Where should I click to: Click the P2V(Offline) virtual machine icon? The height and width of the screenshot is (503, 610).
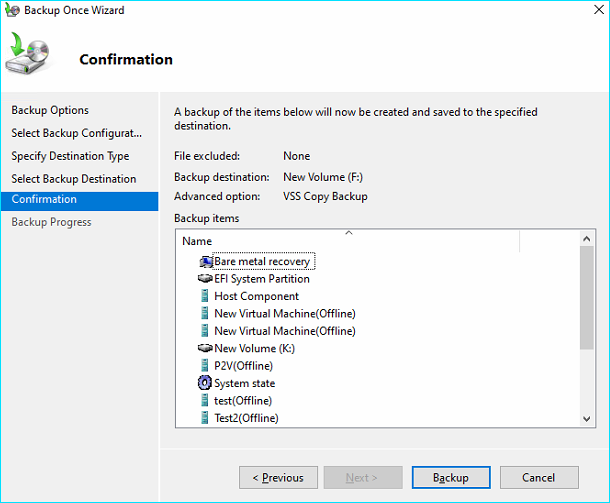pos(205,366)
